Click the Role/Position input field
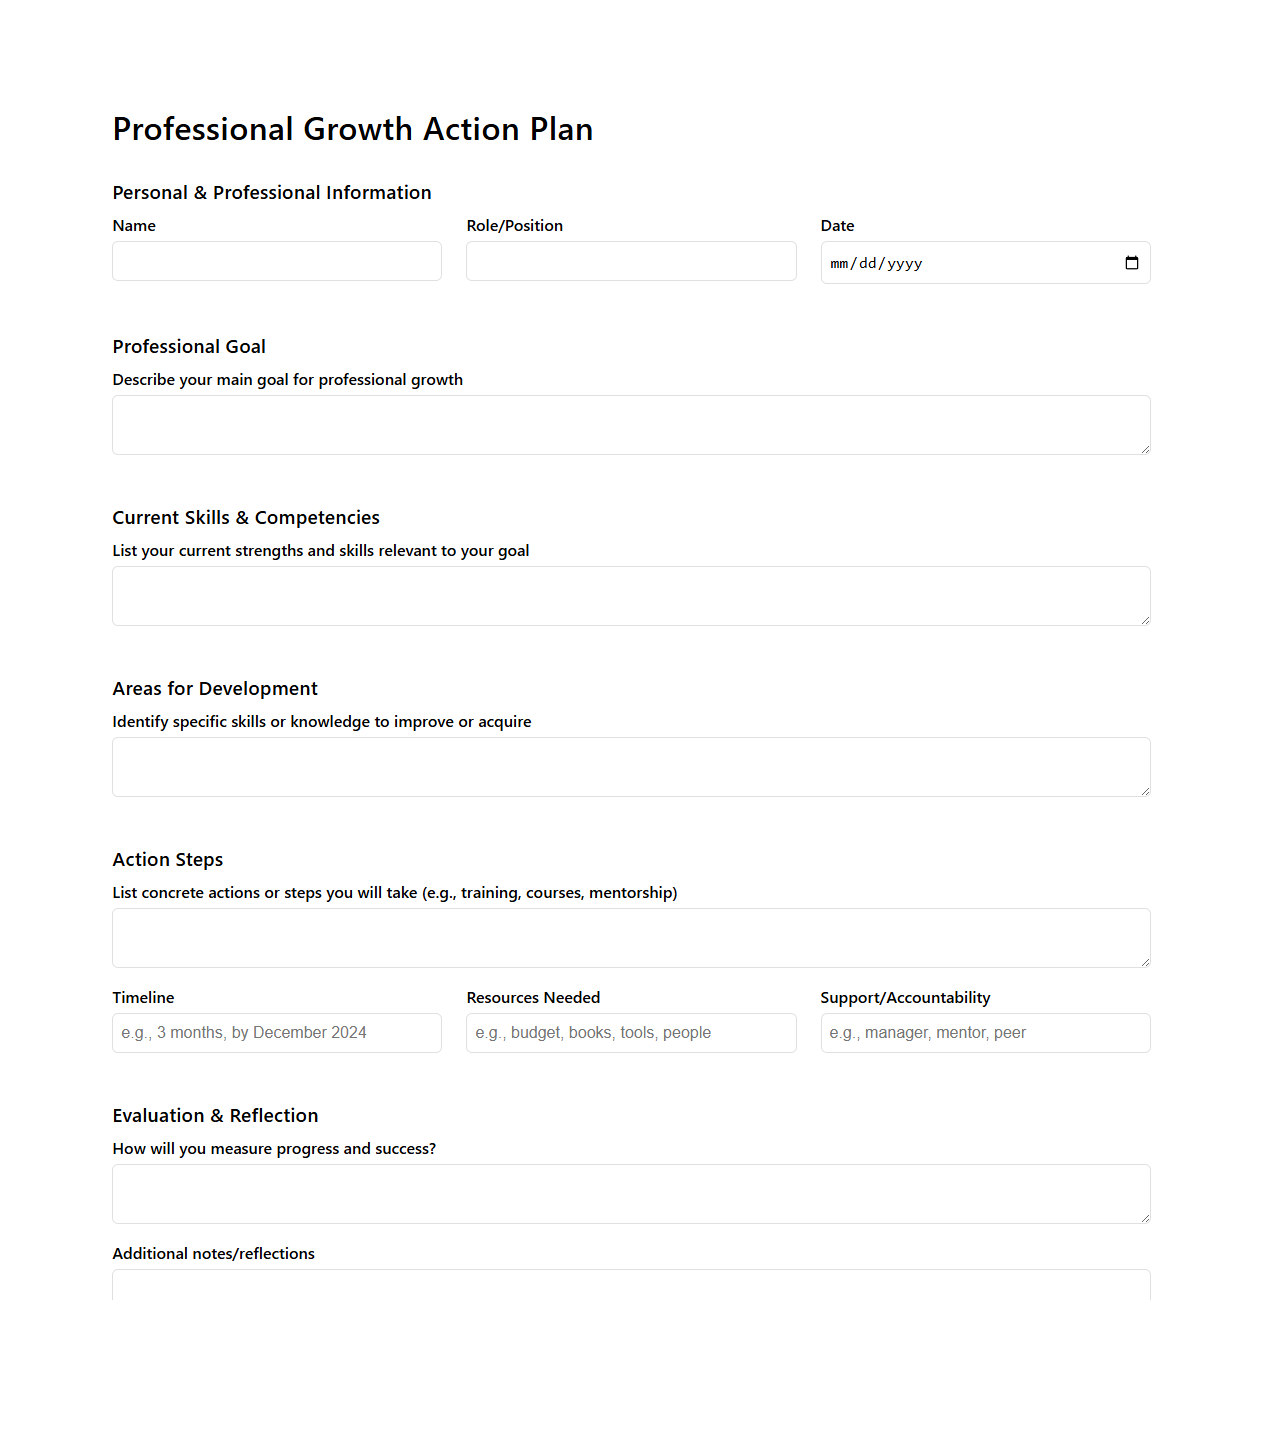 (x=630, y=261)
